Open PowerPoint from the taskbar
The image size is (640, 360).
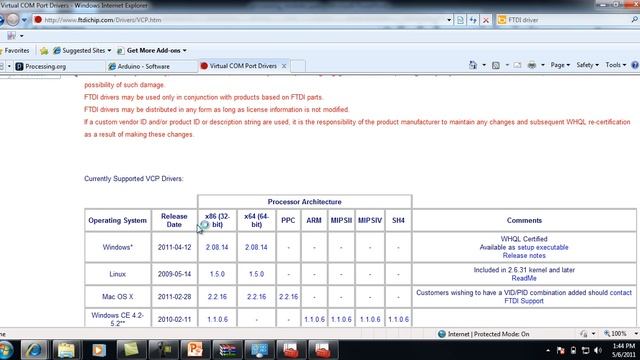pos(195,350)
